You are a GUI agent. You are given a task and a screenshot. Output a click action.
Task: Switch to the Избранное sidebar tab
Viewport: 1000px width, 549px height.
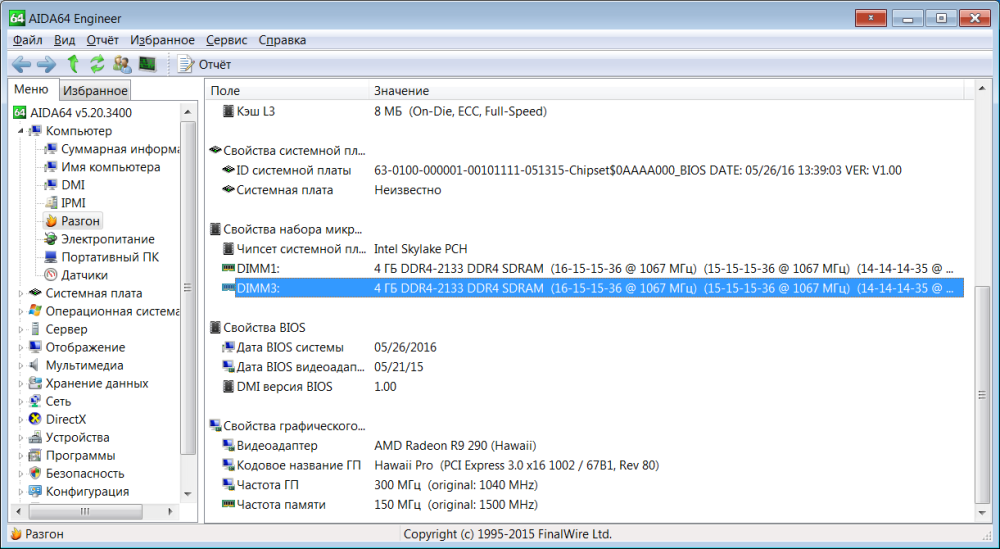[95, 91]
